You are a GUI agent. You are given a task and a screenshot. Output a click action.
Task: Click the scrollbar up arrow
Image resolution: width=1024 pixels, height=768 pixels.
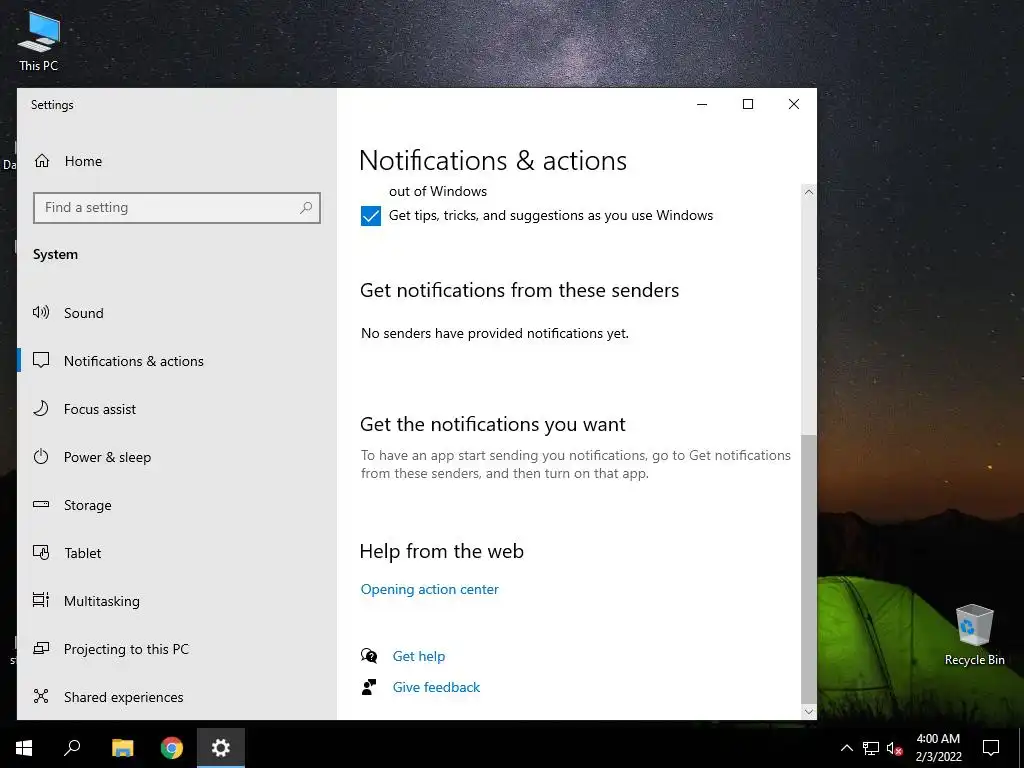tap(808, 192)
